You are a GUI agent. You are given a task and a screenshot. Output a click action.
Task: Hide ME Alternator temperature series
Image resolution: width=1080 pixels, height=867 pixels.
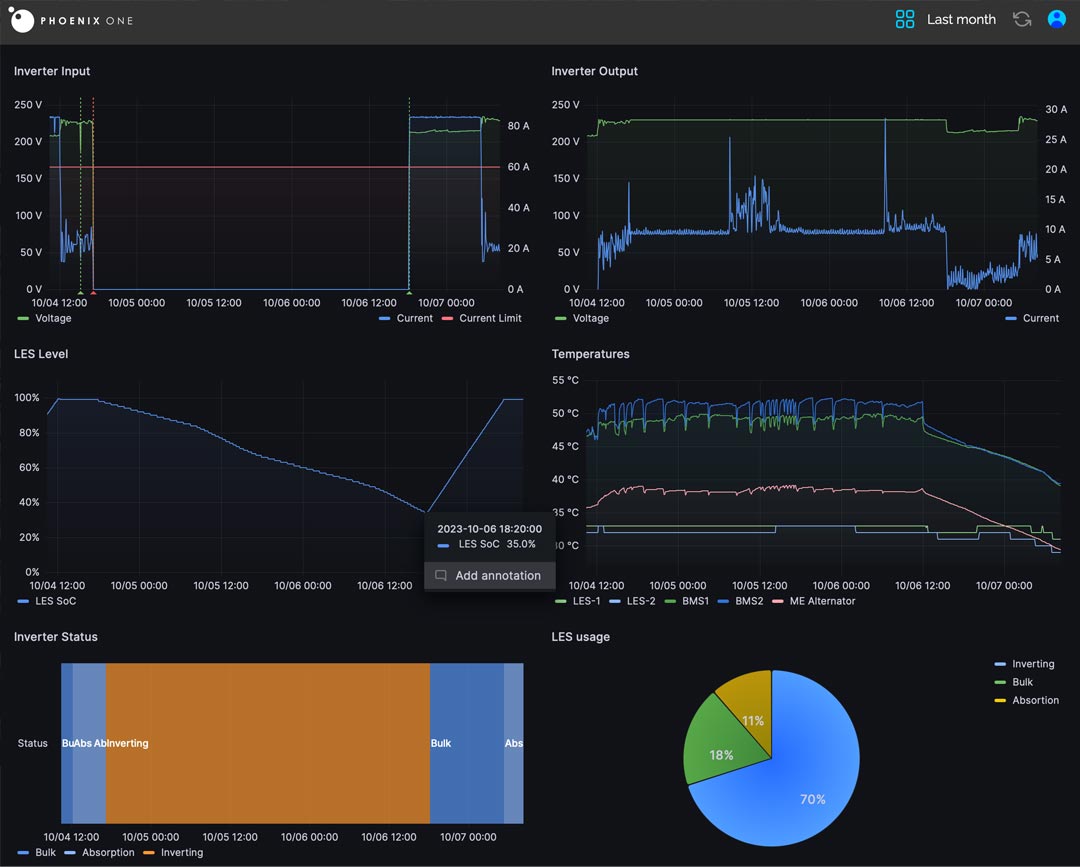[x=822, y=601]
